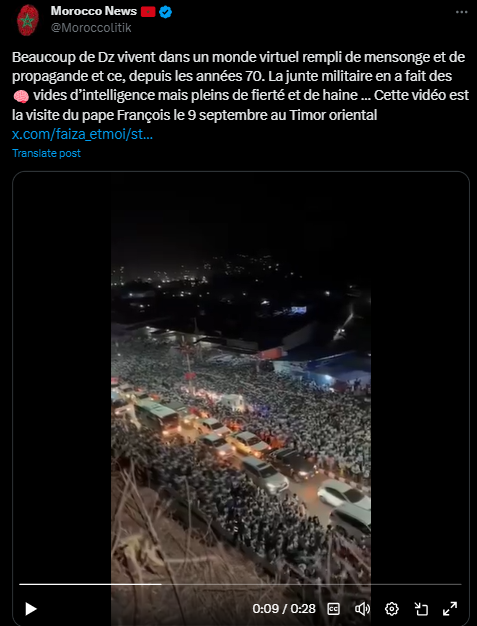
Task: Open the Morocco News account name
Action: click(94, 12)
